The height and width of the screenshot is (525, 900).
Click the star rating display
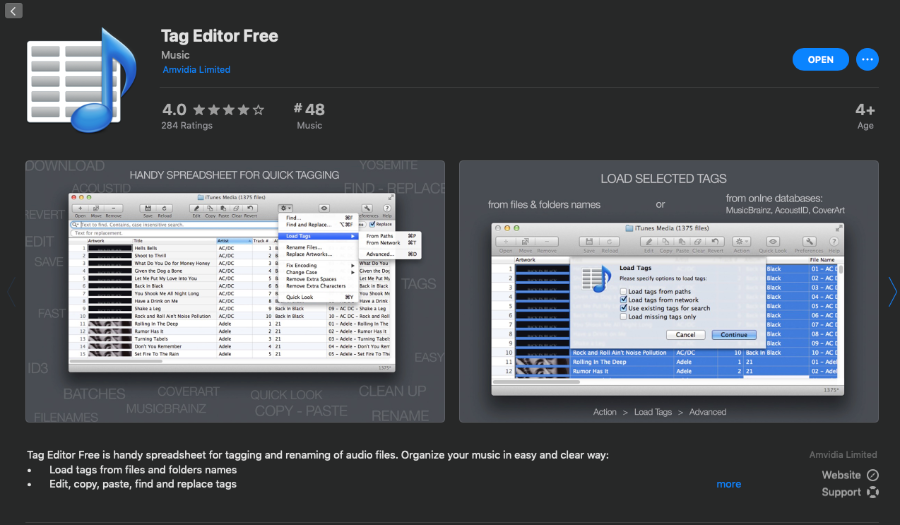point(228,110)
